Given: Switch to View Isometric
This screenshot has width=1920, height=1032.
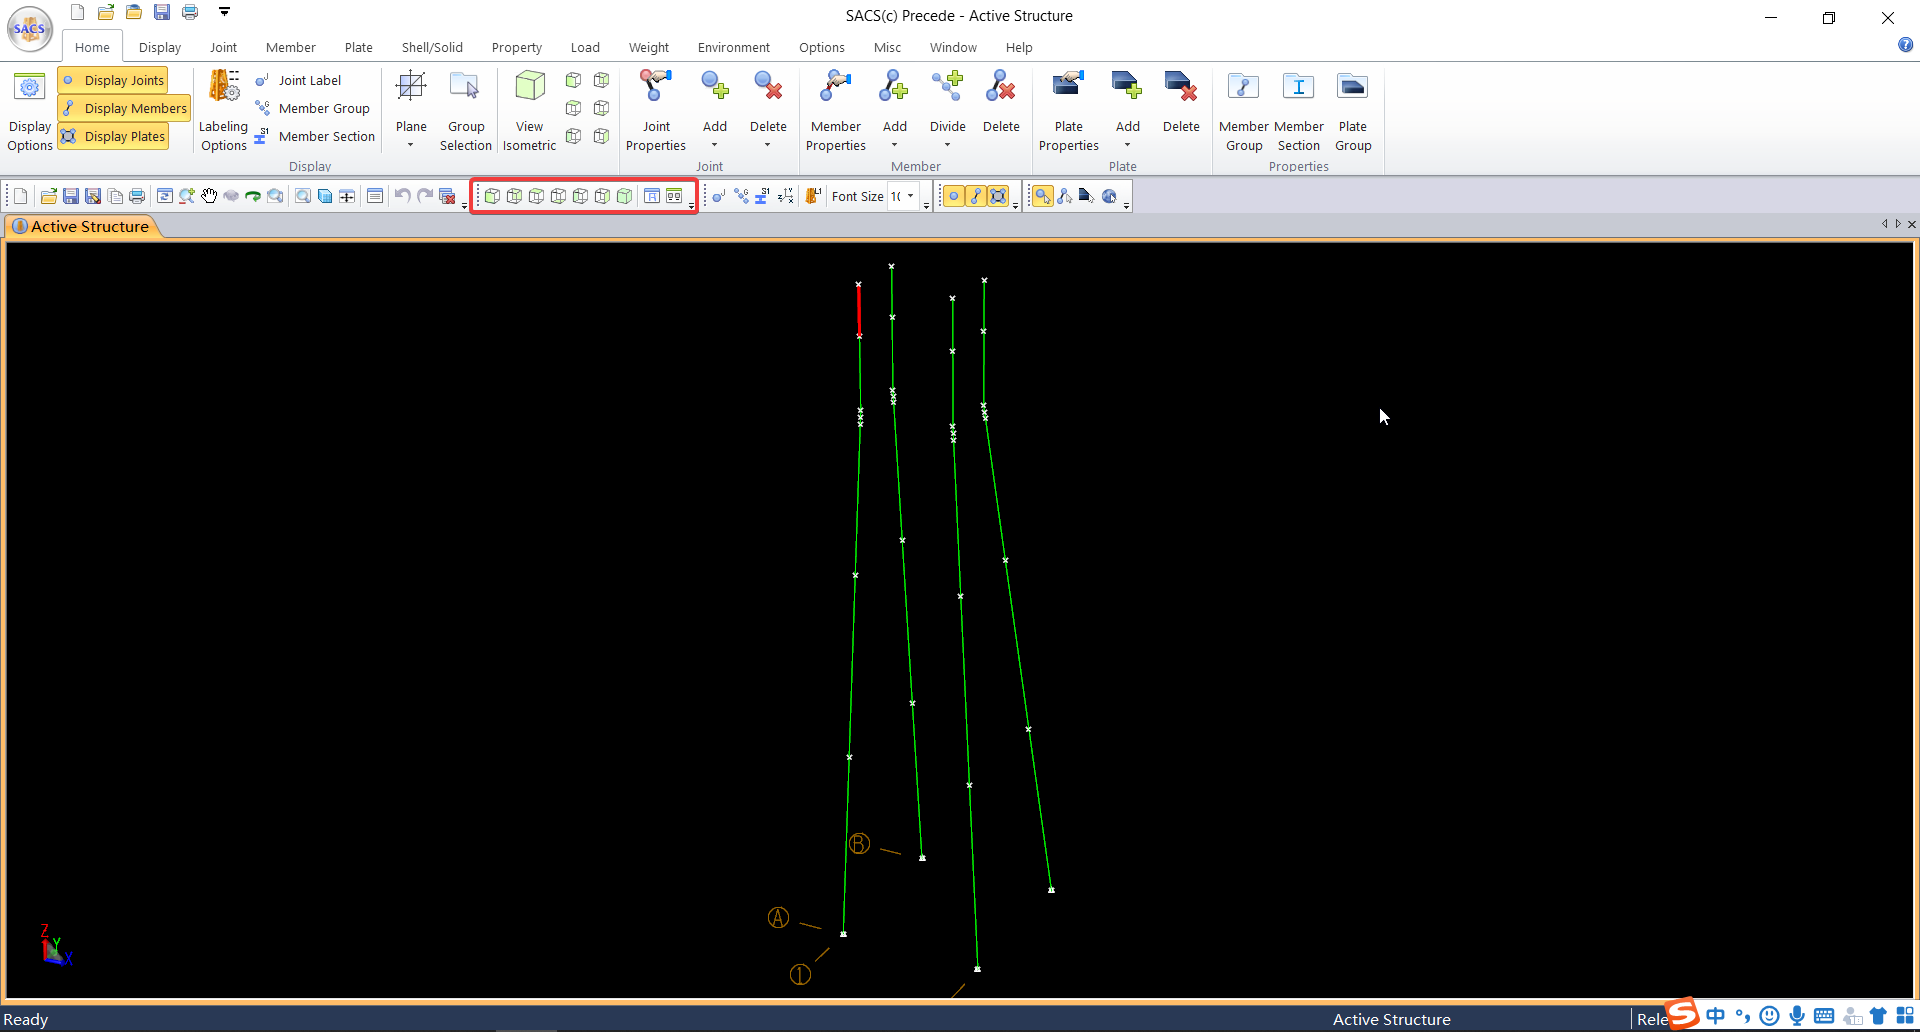Looking at the screenshot, I should [529, 110].
